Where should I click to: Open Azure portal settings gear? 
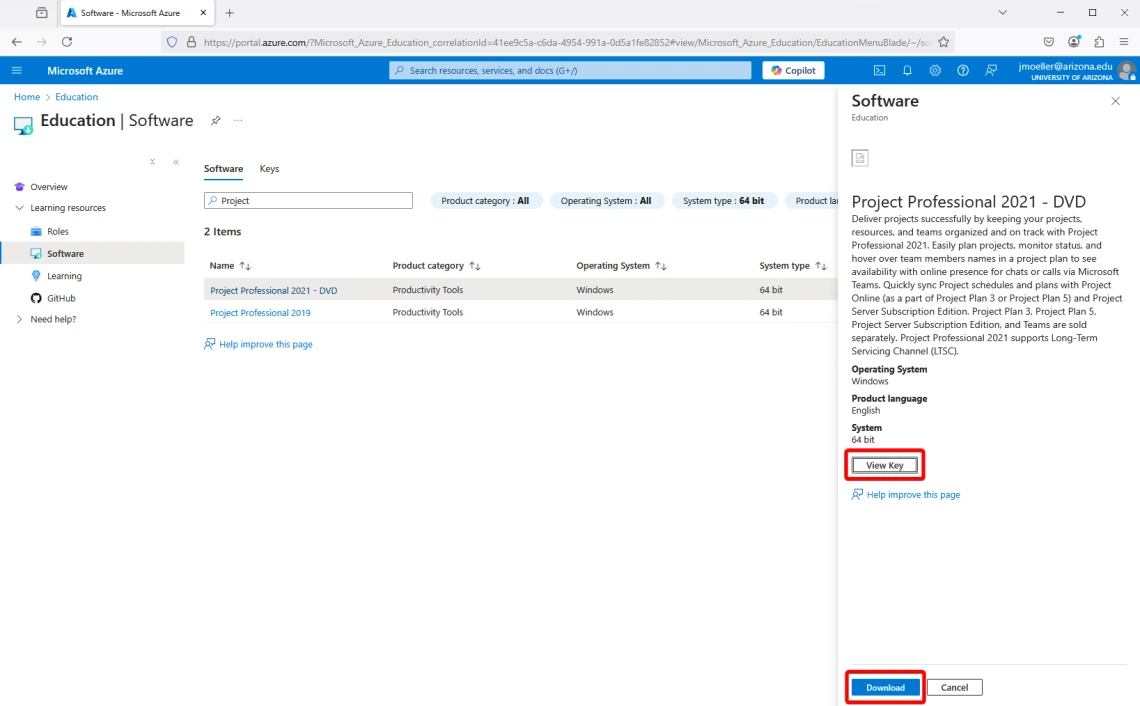pyautogui.click(x=935, y=71)
